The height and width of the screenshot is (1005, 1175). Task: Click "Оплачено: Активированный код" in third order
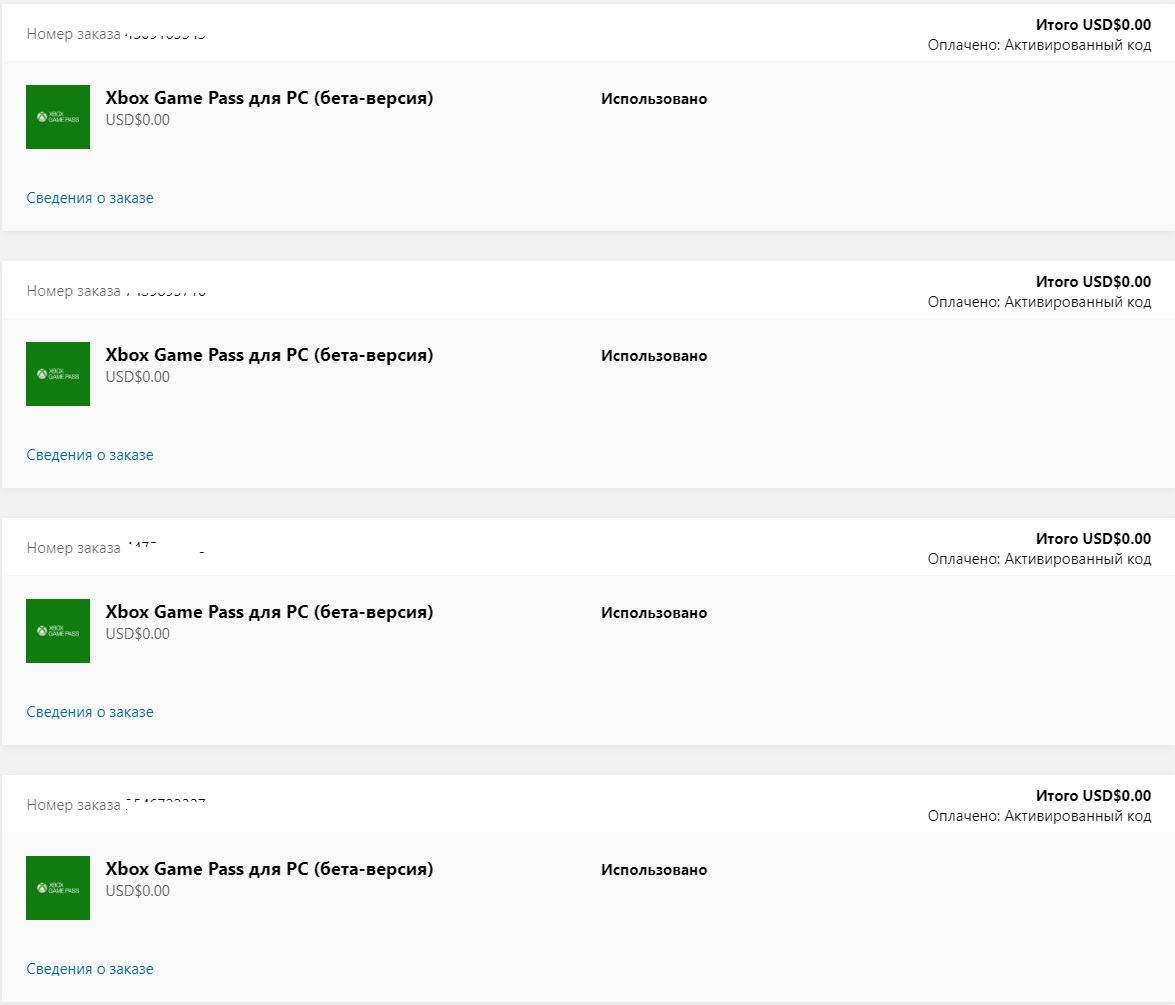point(1039,559)
